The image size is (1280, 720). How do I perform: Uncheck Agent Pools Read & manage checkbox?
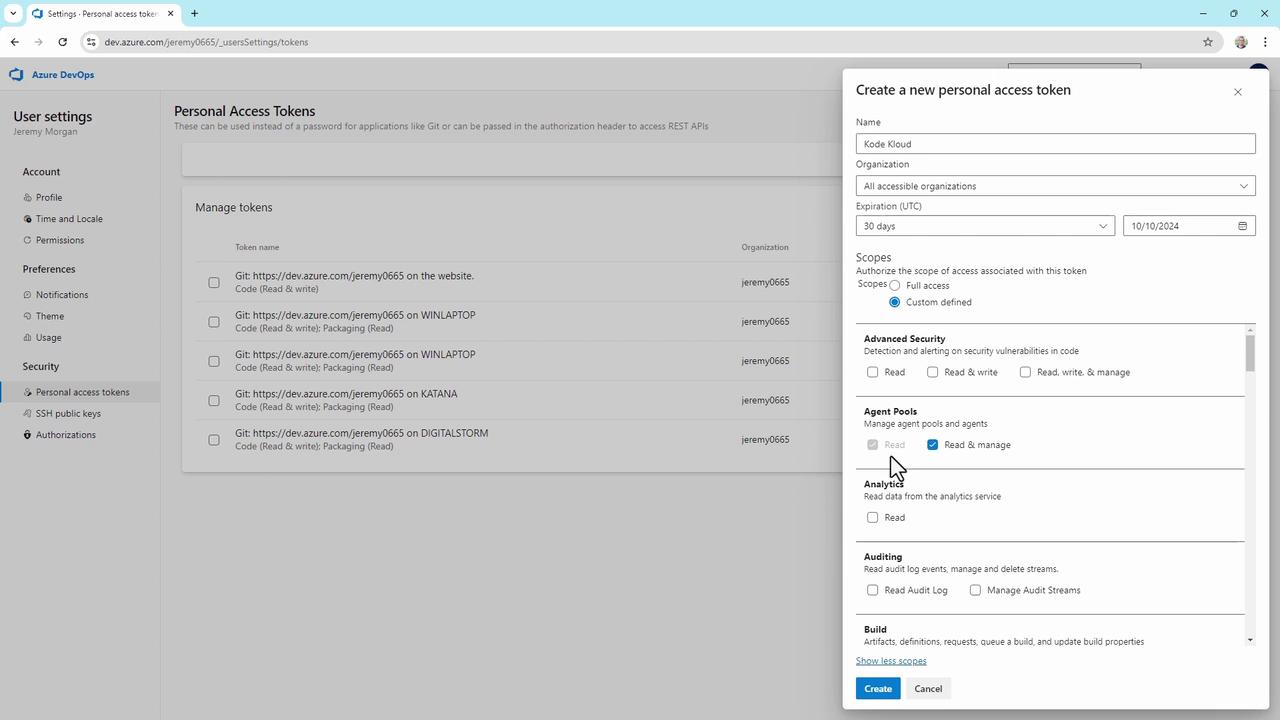tap(933, 445)
